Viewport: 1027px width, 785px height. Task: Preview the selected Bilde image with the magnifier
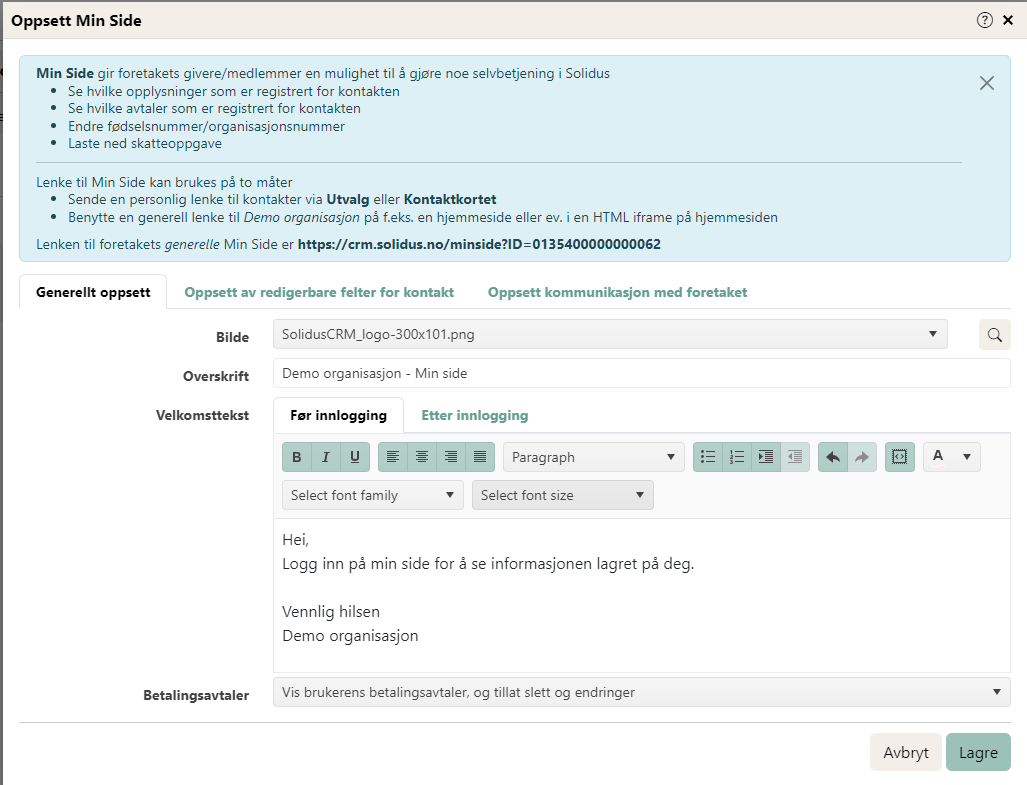coord(994,335)
